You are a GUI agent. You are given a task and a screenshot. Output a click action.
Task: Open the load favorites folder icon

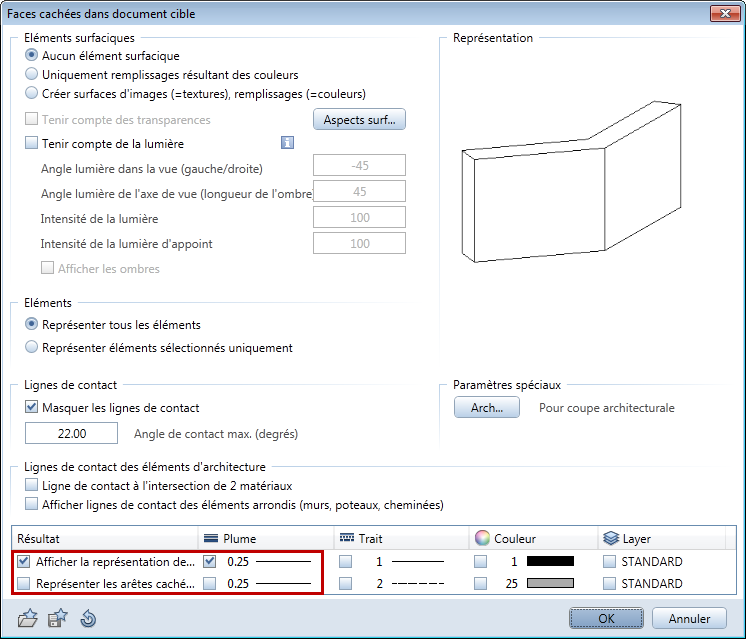click(28, 618)
